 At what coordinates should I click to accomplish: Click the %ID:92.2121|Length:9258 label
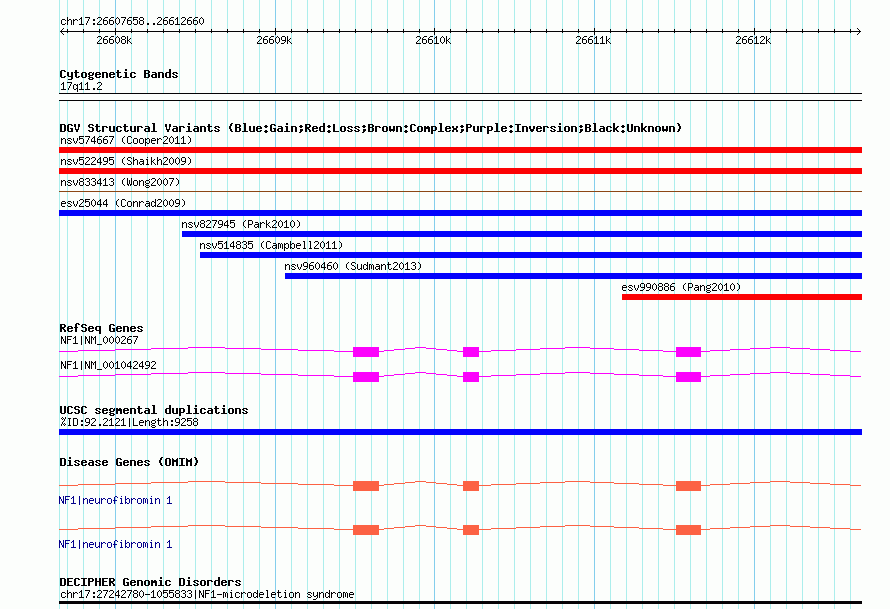click(x=129, y=422)
